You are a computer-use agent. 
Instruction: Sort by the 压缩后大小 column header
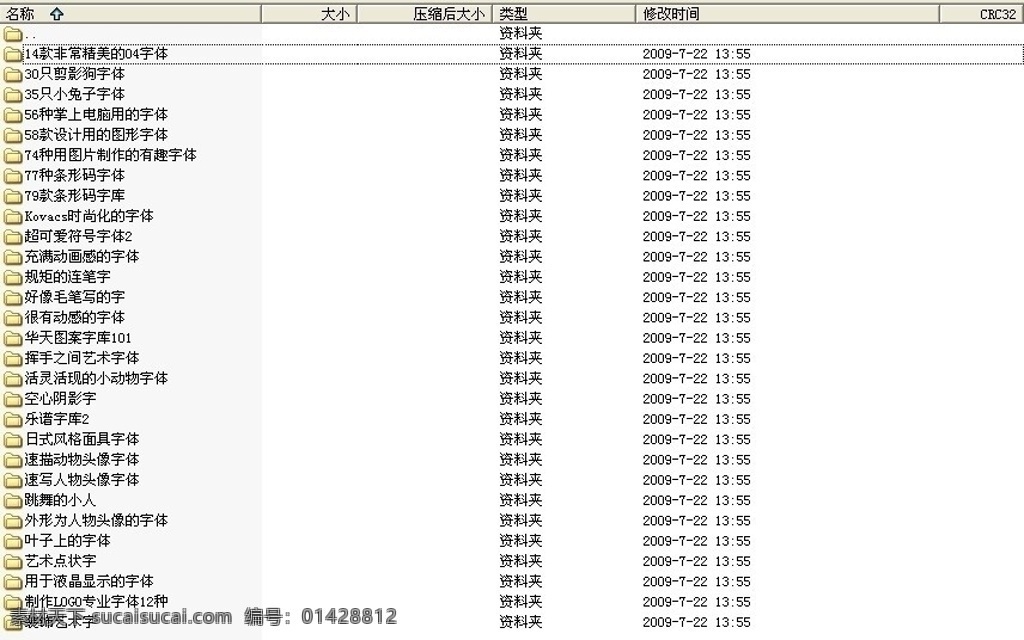point(424,14)
